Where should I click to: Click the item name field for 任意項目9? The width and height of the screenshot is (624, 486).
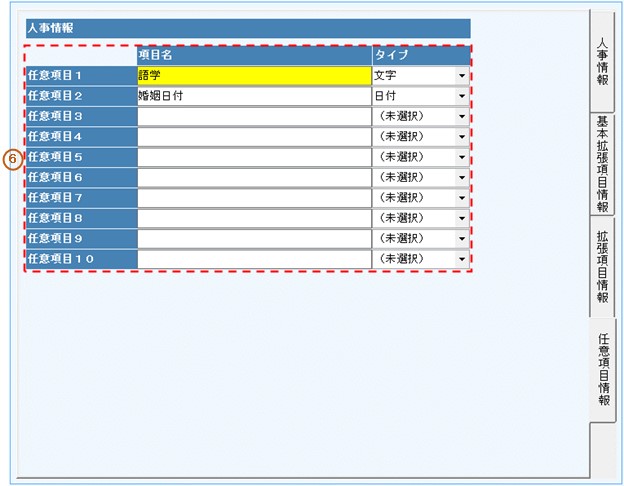coord(253,239)
